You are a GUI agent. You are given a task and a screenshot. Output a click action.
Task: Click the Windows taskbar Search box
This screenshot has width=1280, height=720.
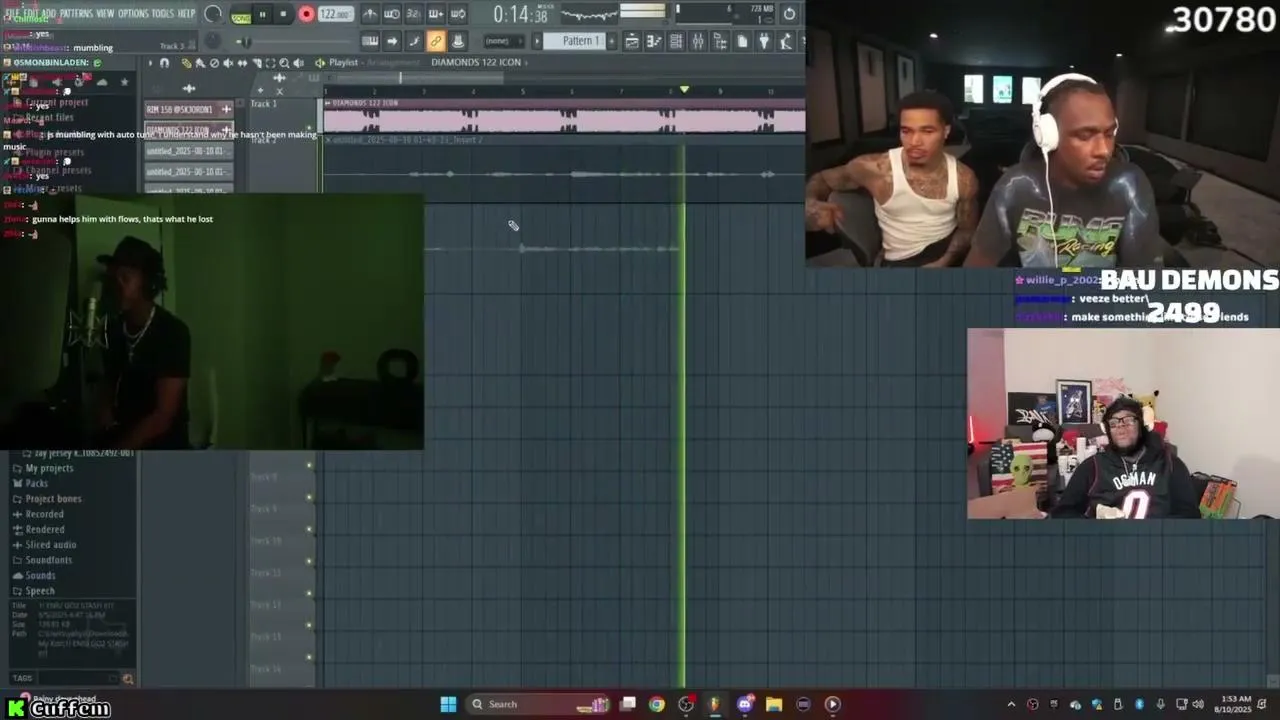[540, 704]
